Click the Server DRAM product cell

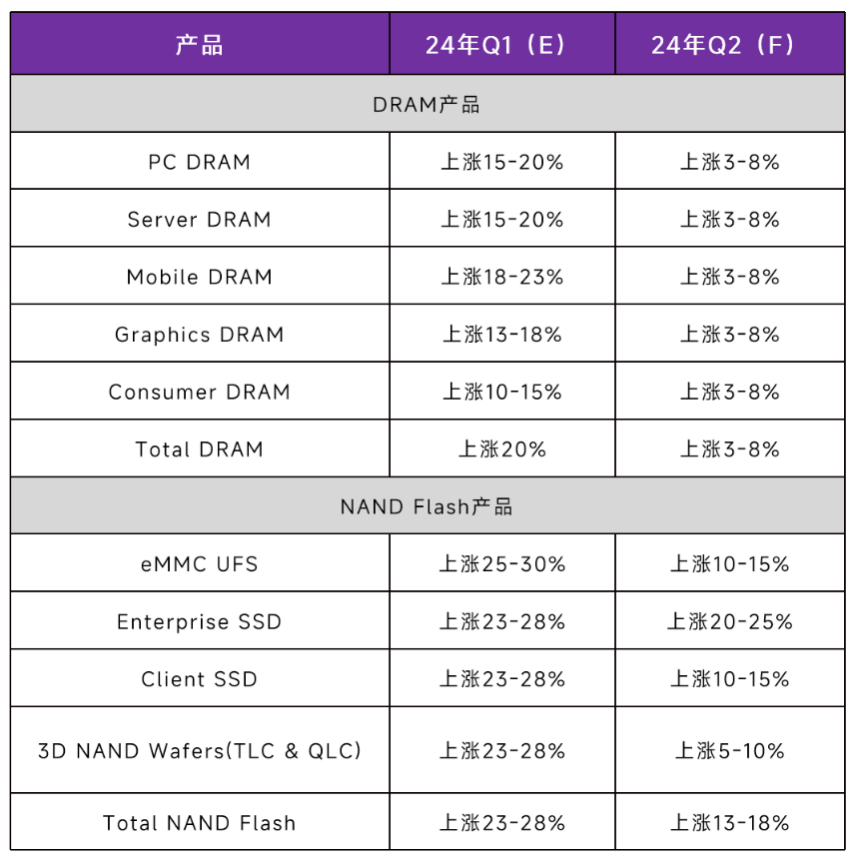199,220
